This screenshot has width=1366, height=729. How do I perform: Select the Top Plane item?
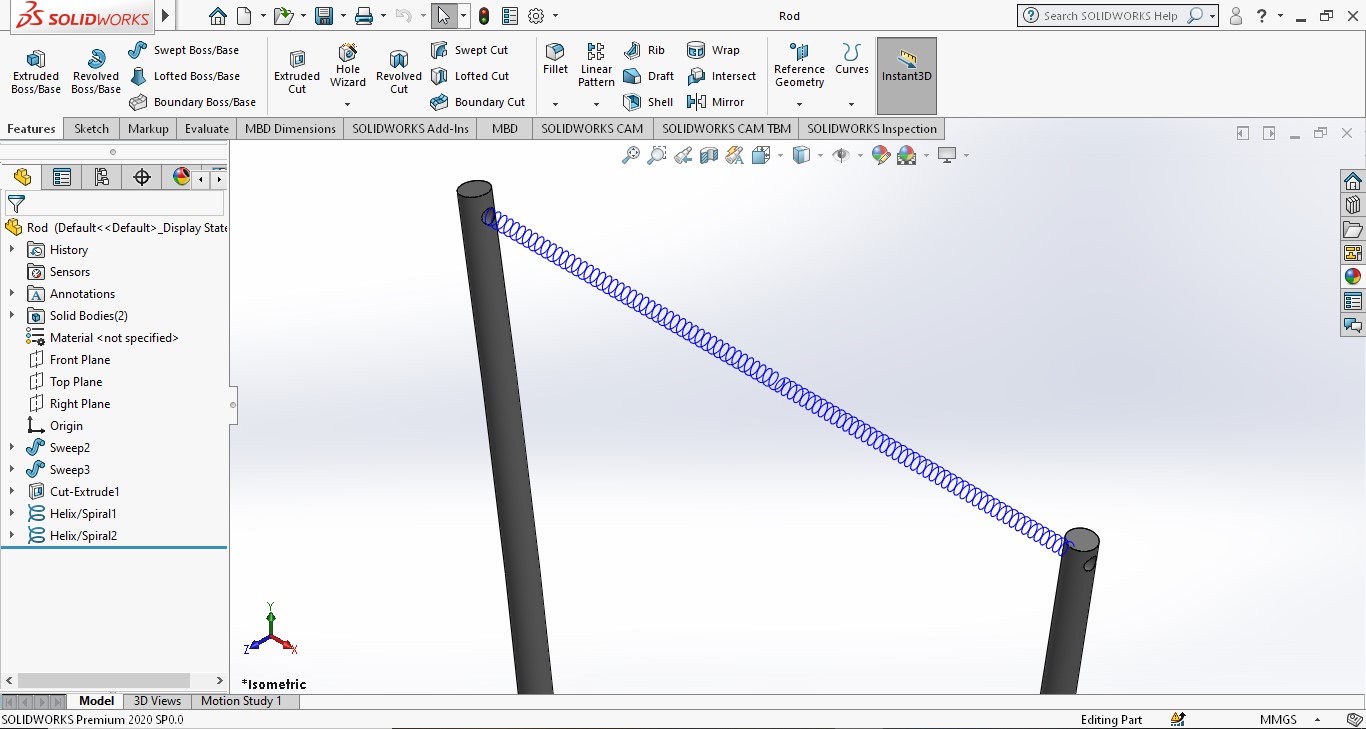point(64,382)
